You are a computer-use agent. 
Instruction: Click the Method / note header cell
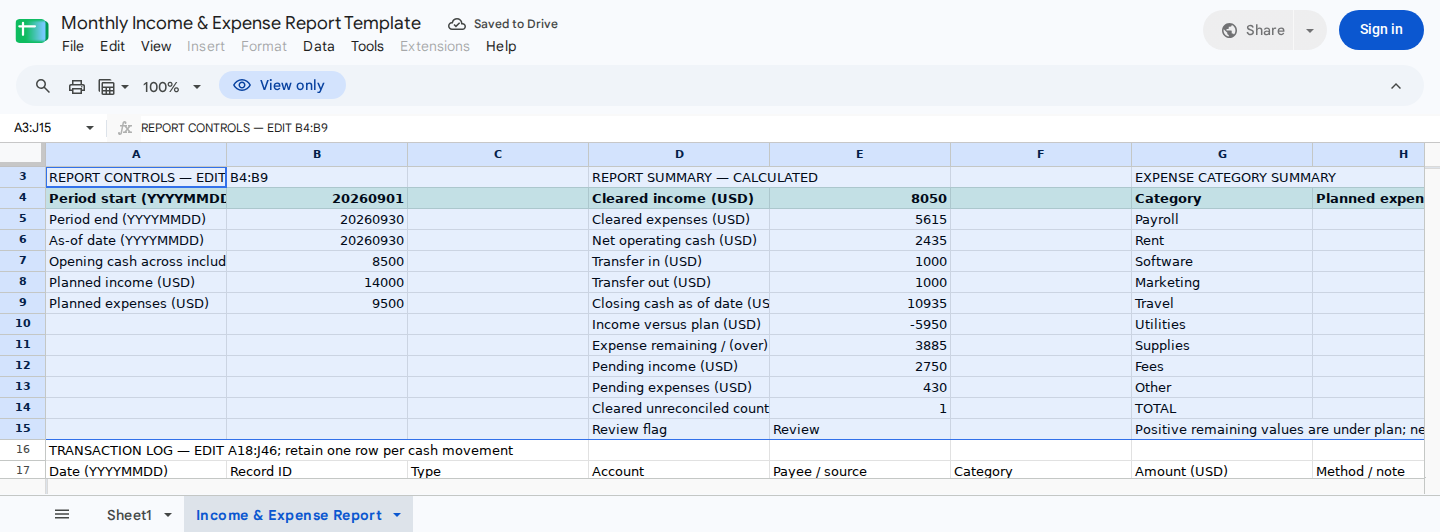(1368, 471)
